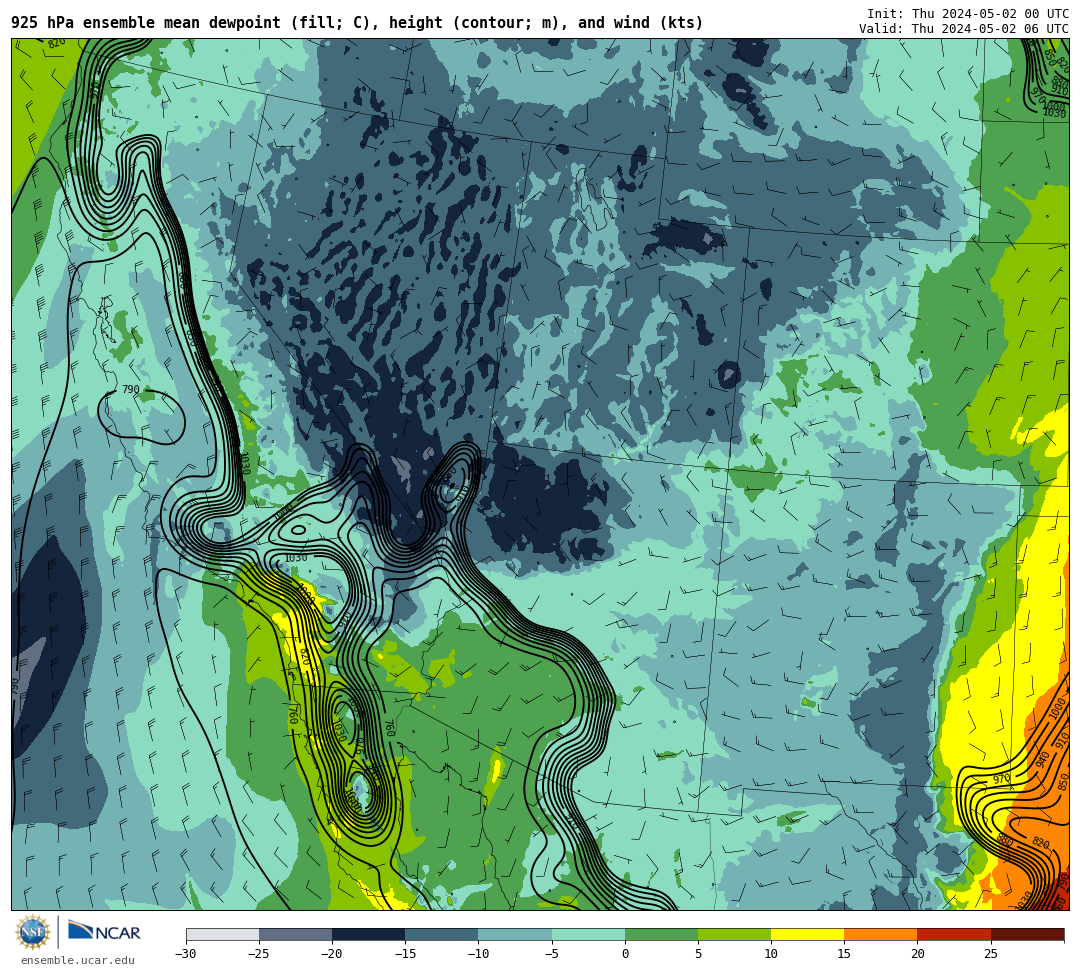This screenshot has width=1080, height=973.
Task: Click the 790 contour label inside the closed oval
Action: point(131,390)
